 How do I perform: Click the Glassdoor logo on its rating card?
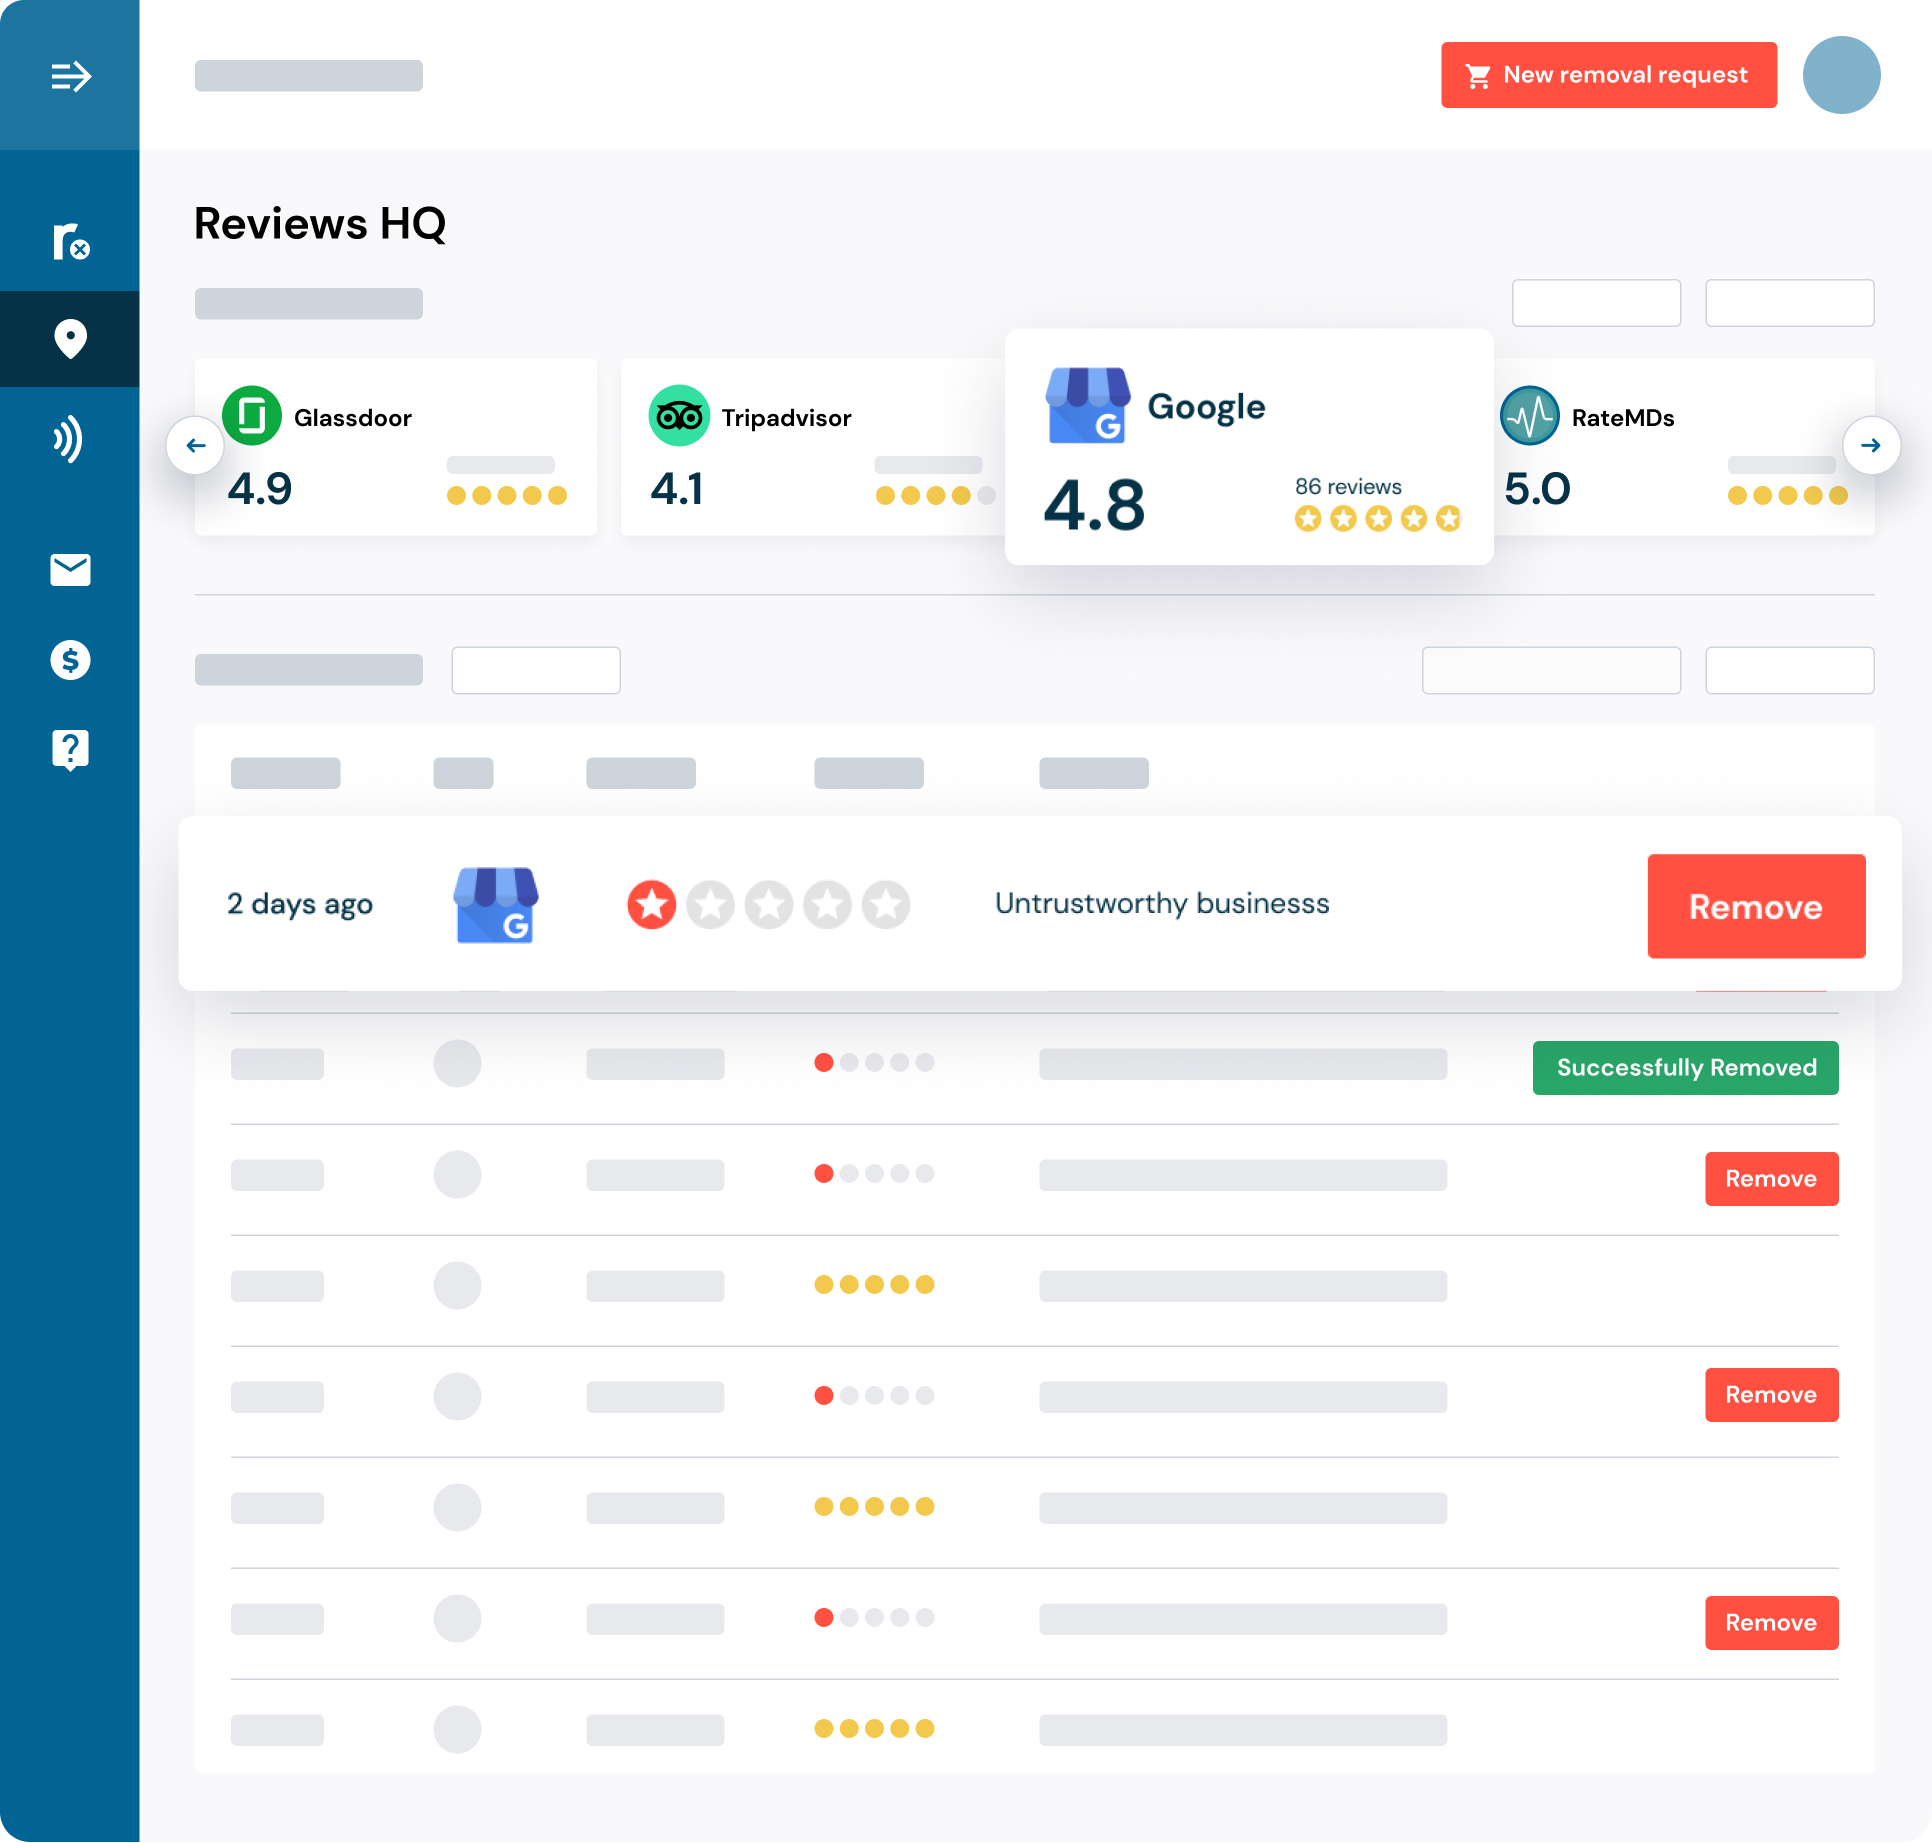pos(252,417)
